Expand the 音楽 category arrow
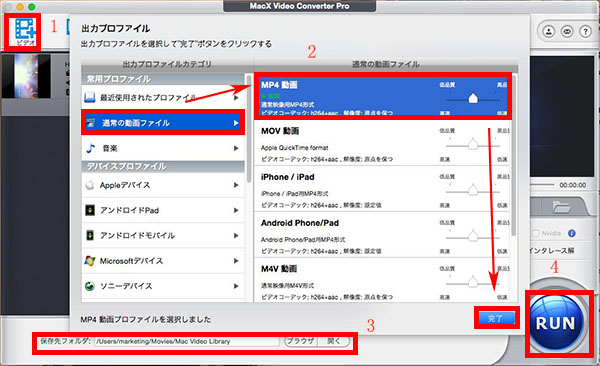The width and height of the screenshot is (600, 366). [x=236, y=148]
